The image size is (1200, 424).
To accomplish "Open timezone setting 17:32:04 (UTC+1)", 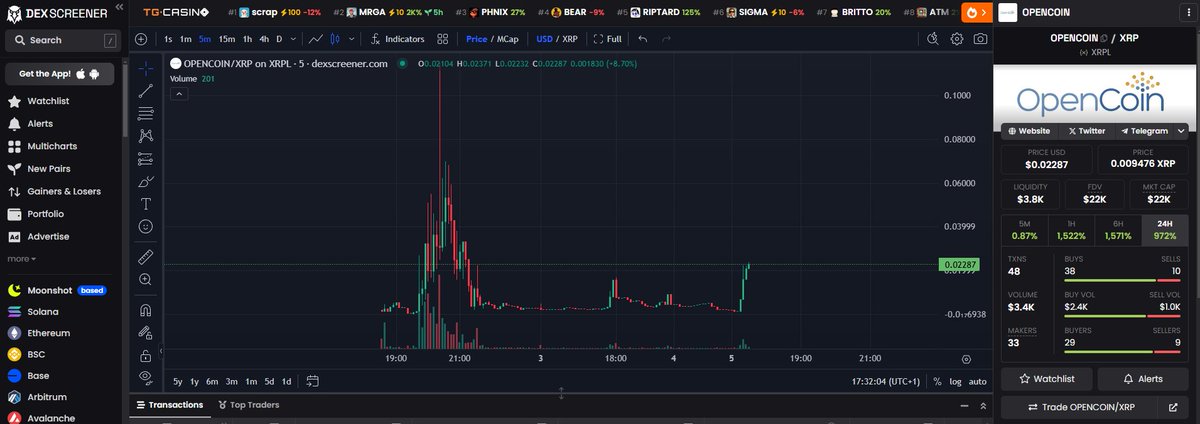I will click(x=886, y=381).
